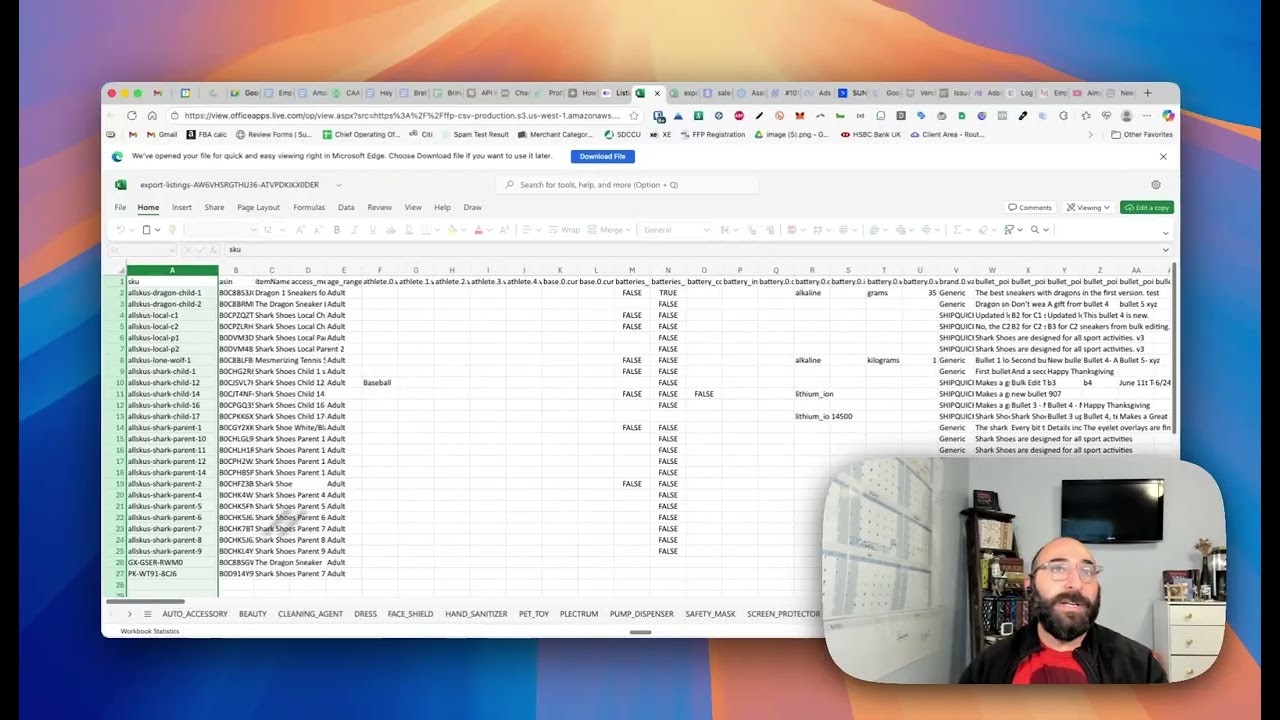The height and width of the screenshot is (720, 1280).
Task: Click the Download File button
Action: [603, 156]
